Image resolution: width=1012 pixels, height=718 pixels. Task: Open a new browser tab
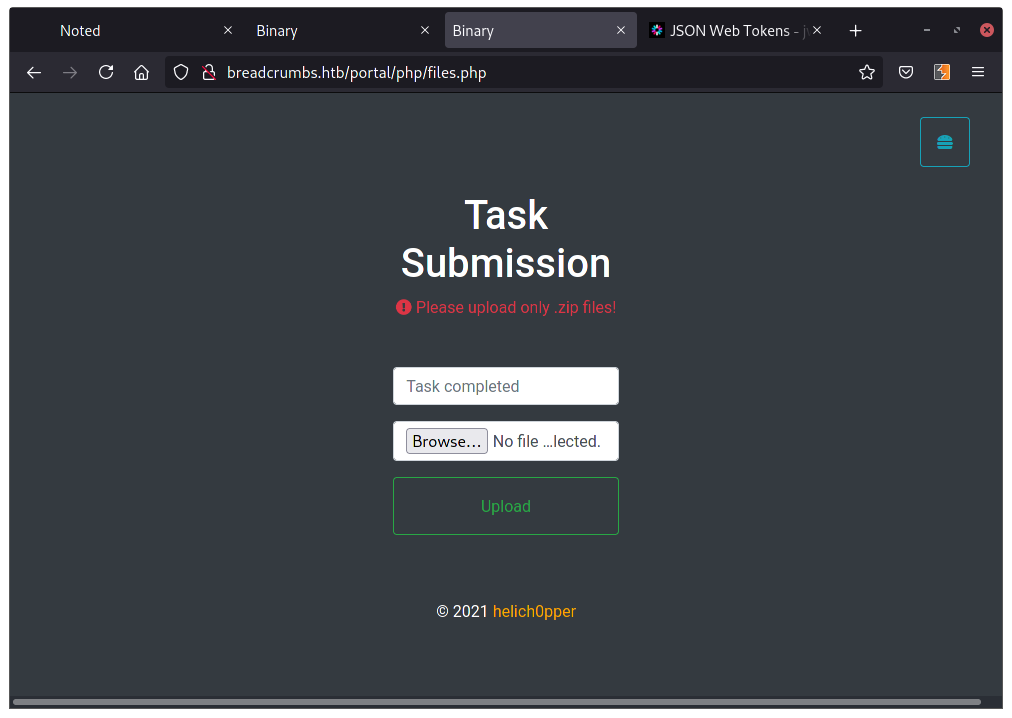(855, 31)
